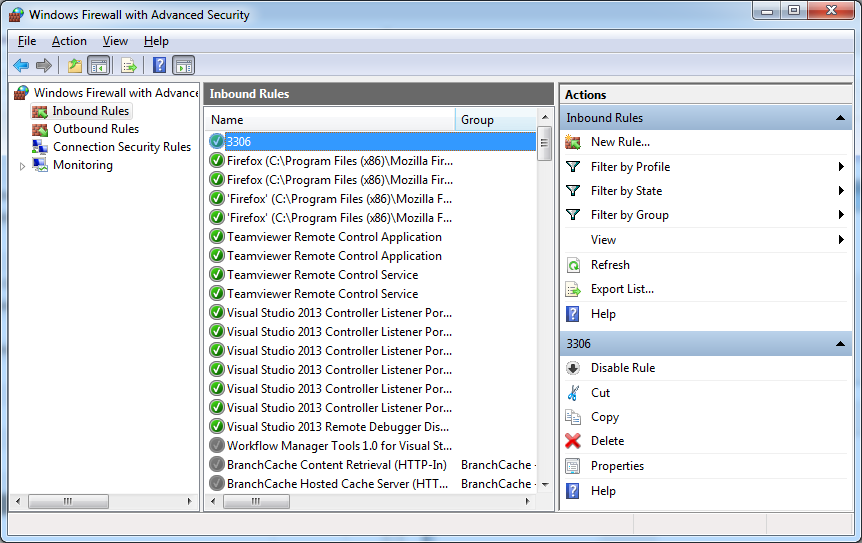
Task: Select Workflow Manager Tools 1.0 rule
Action: coord(339,446)
